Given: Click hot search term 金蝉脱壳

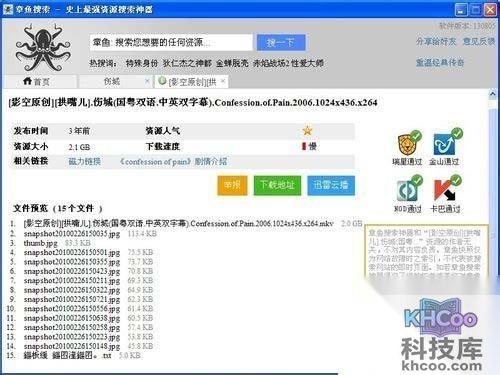Looking at the screenshot, I should coord(232,63).
